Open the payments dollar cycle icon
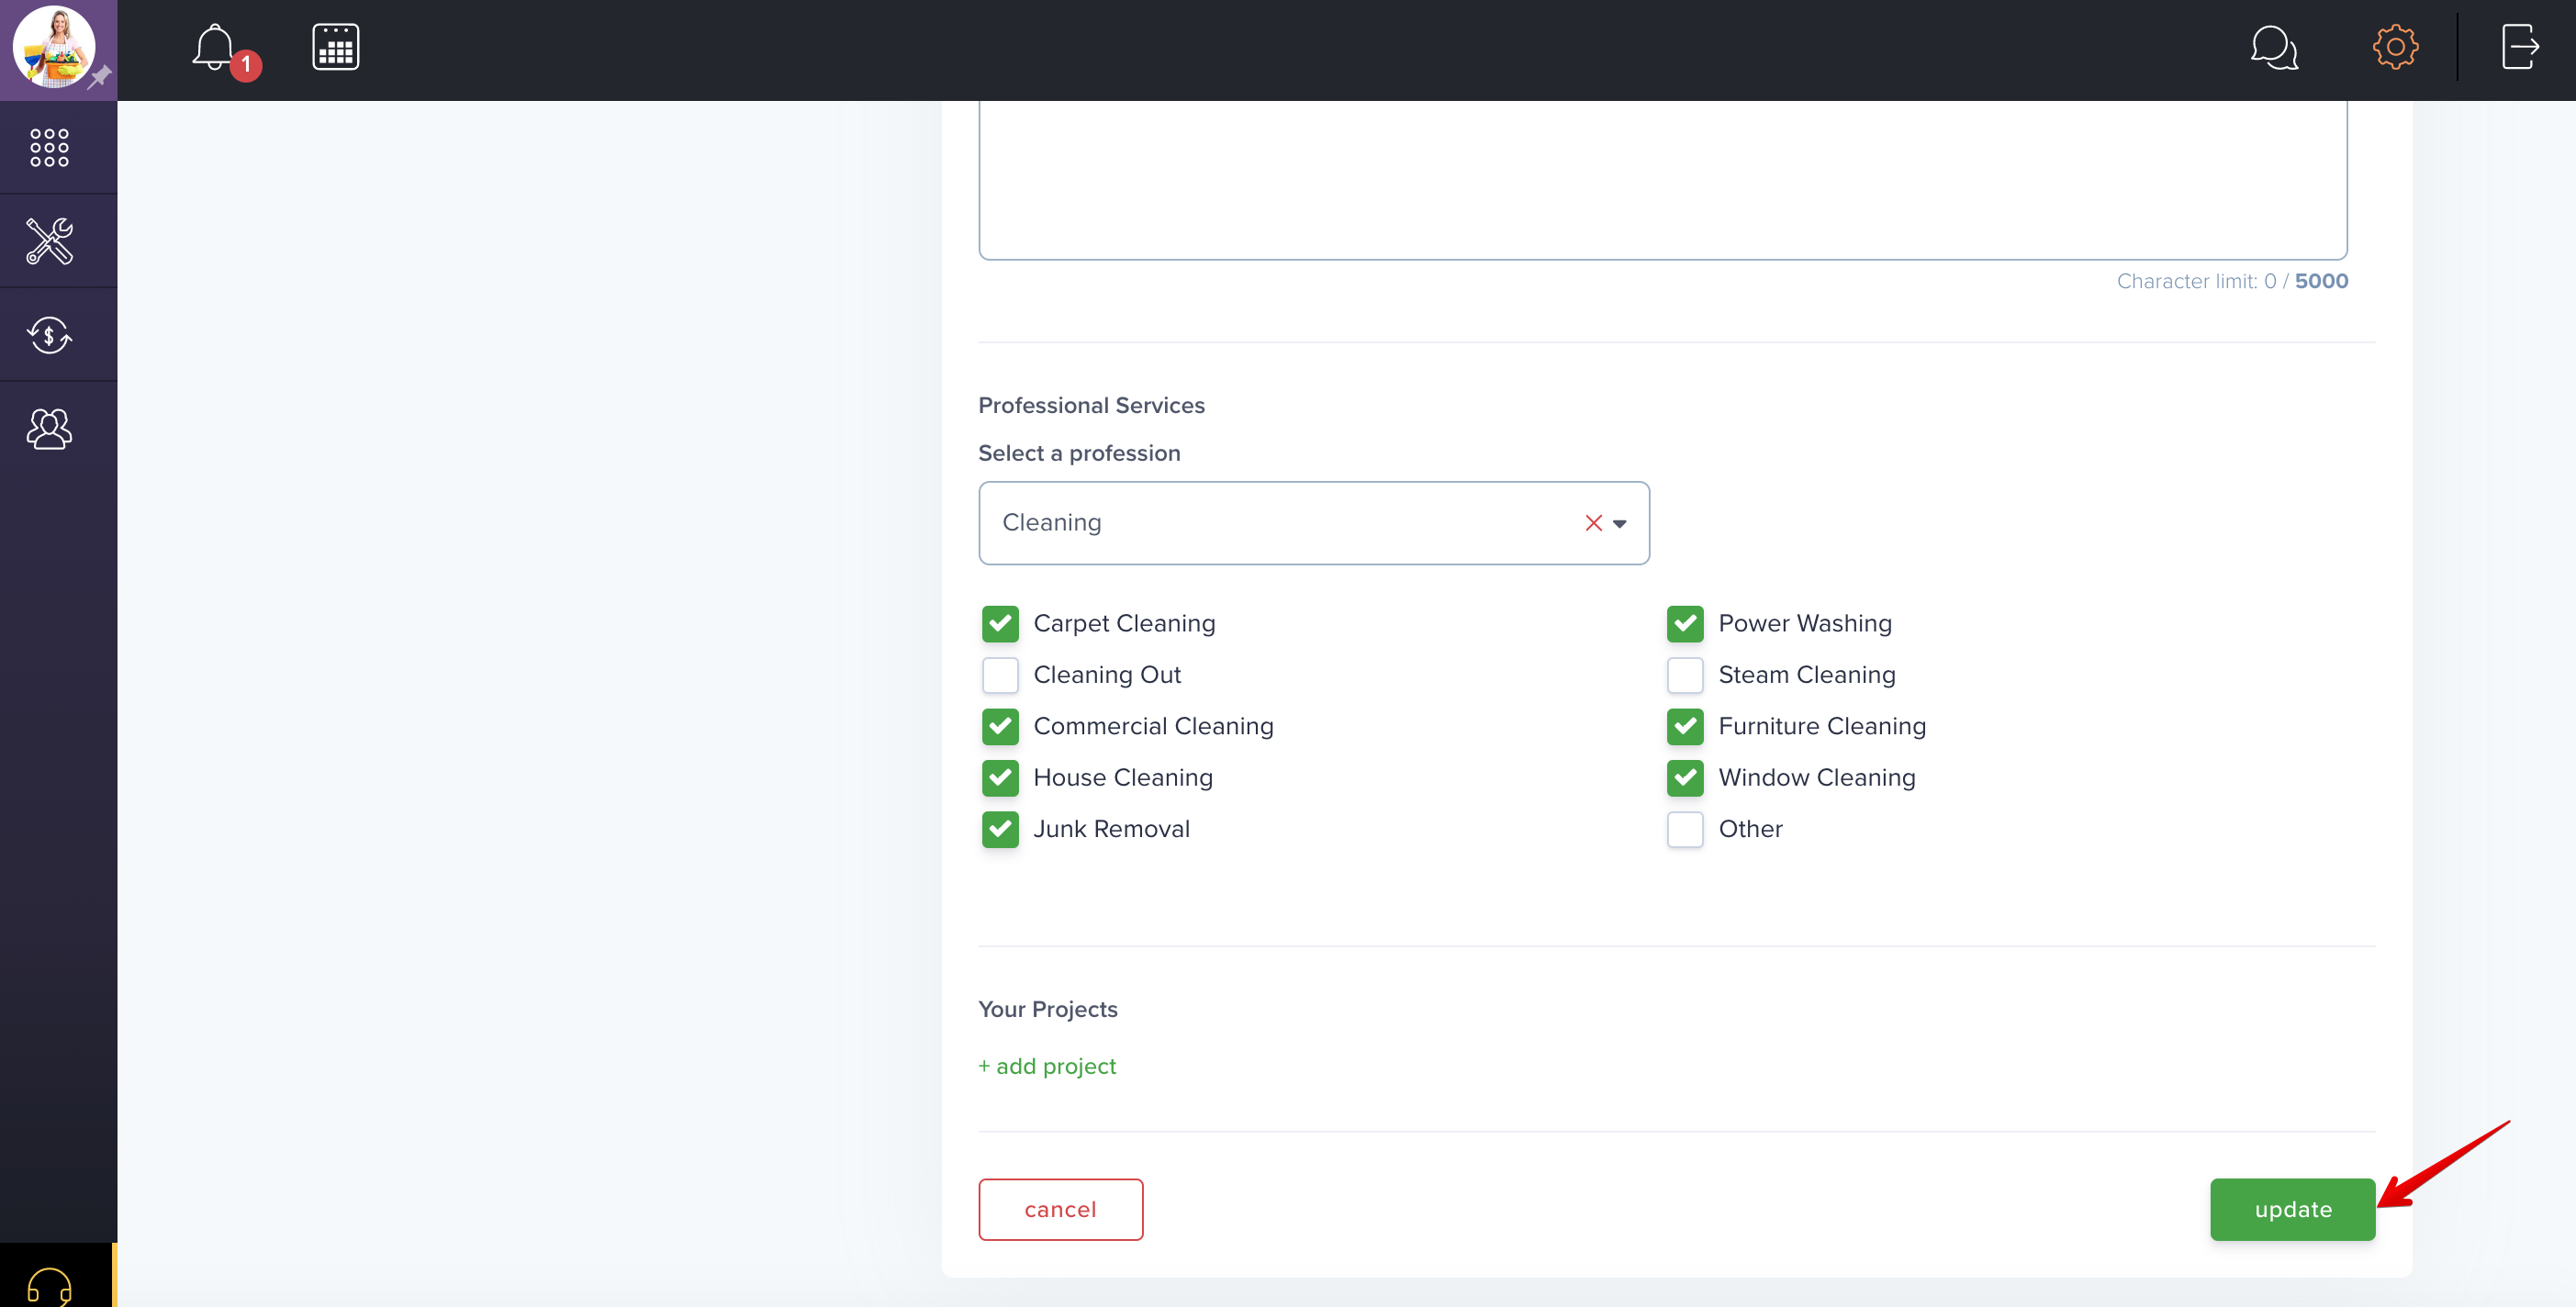2576x1307 pixels. point(49,335)
